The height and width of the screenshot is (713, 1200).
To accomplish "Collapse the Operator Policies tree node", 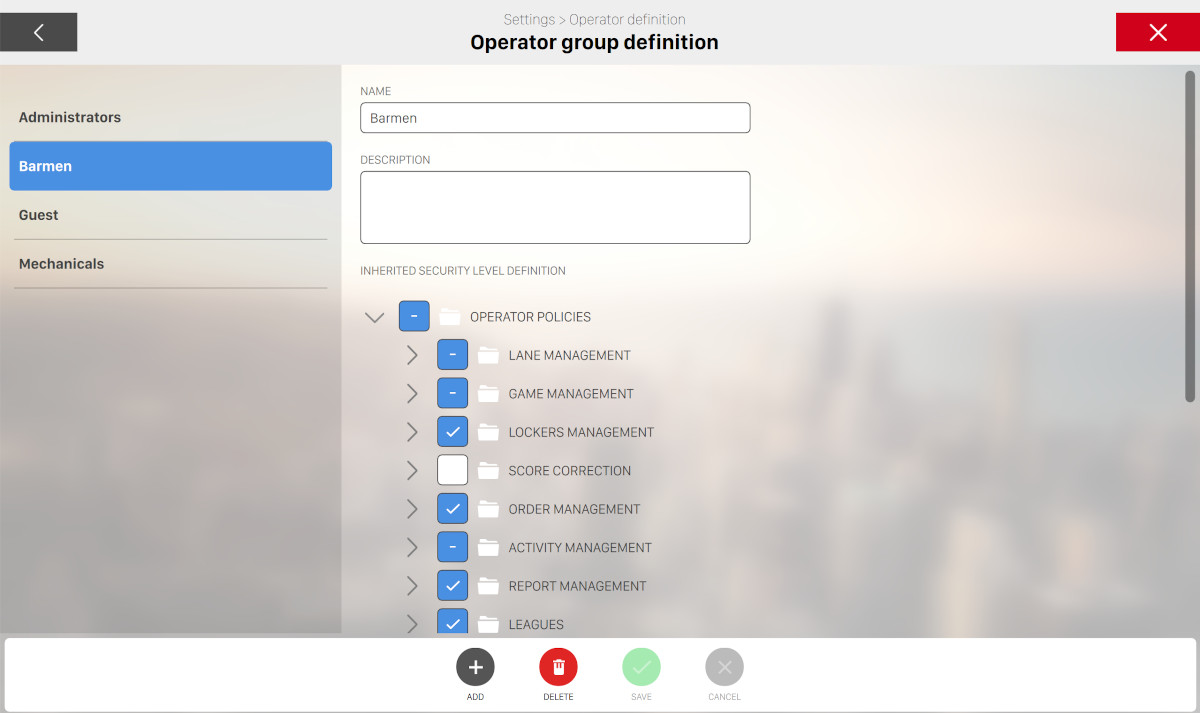I will click(x=375, y=317).
